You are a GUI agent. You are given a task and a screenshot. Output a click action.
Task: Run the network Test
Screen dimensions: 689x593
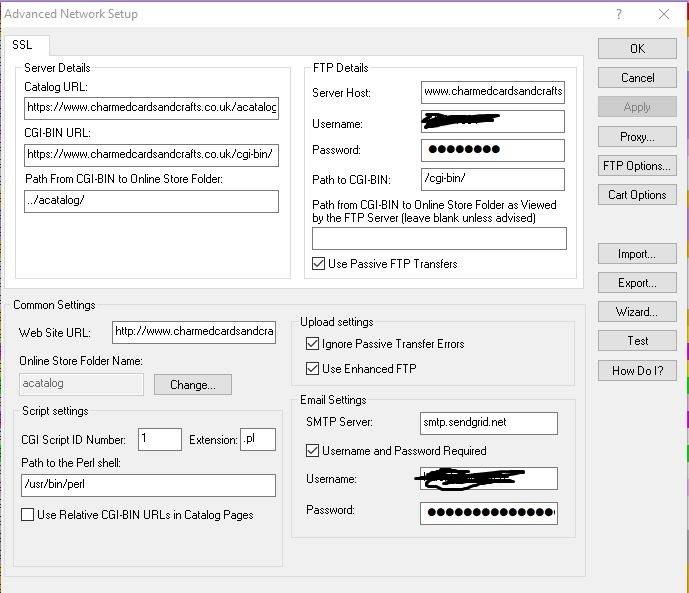[637, 341]
